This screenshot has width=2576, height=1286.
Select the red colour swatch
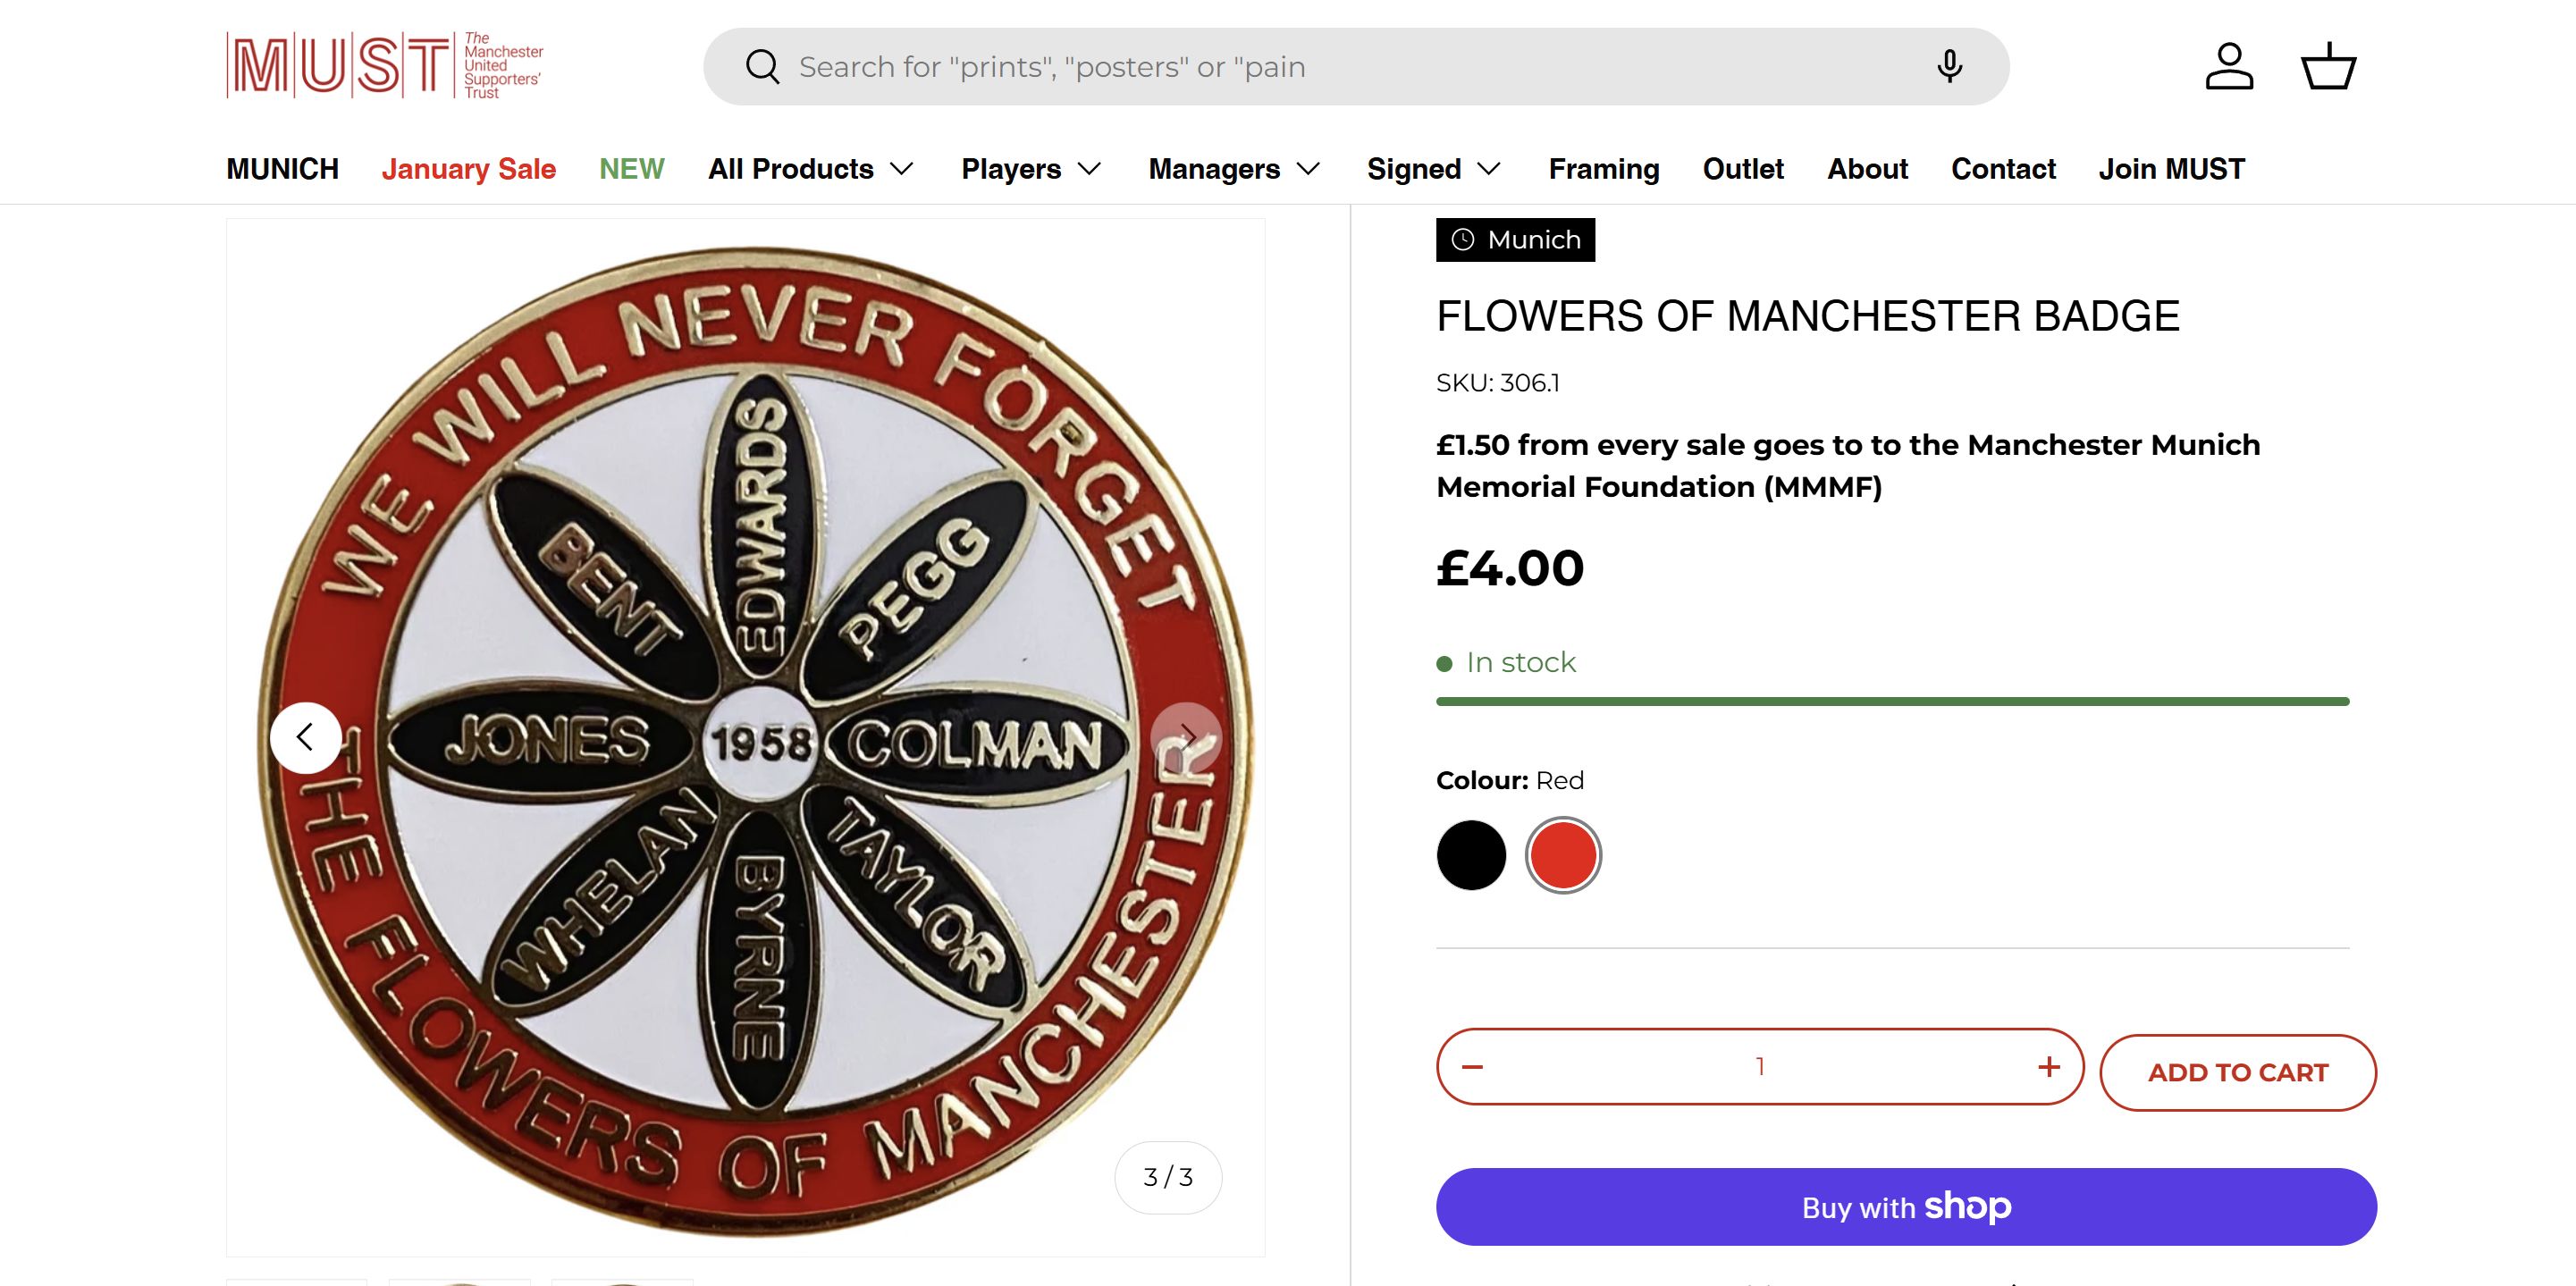click(x=1563, y=855)
